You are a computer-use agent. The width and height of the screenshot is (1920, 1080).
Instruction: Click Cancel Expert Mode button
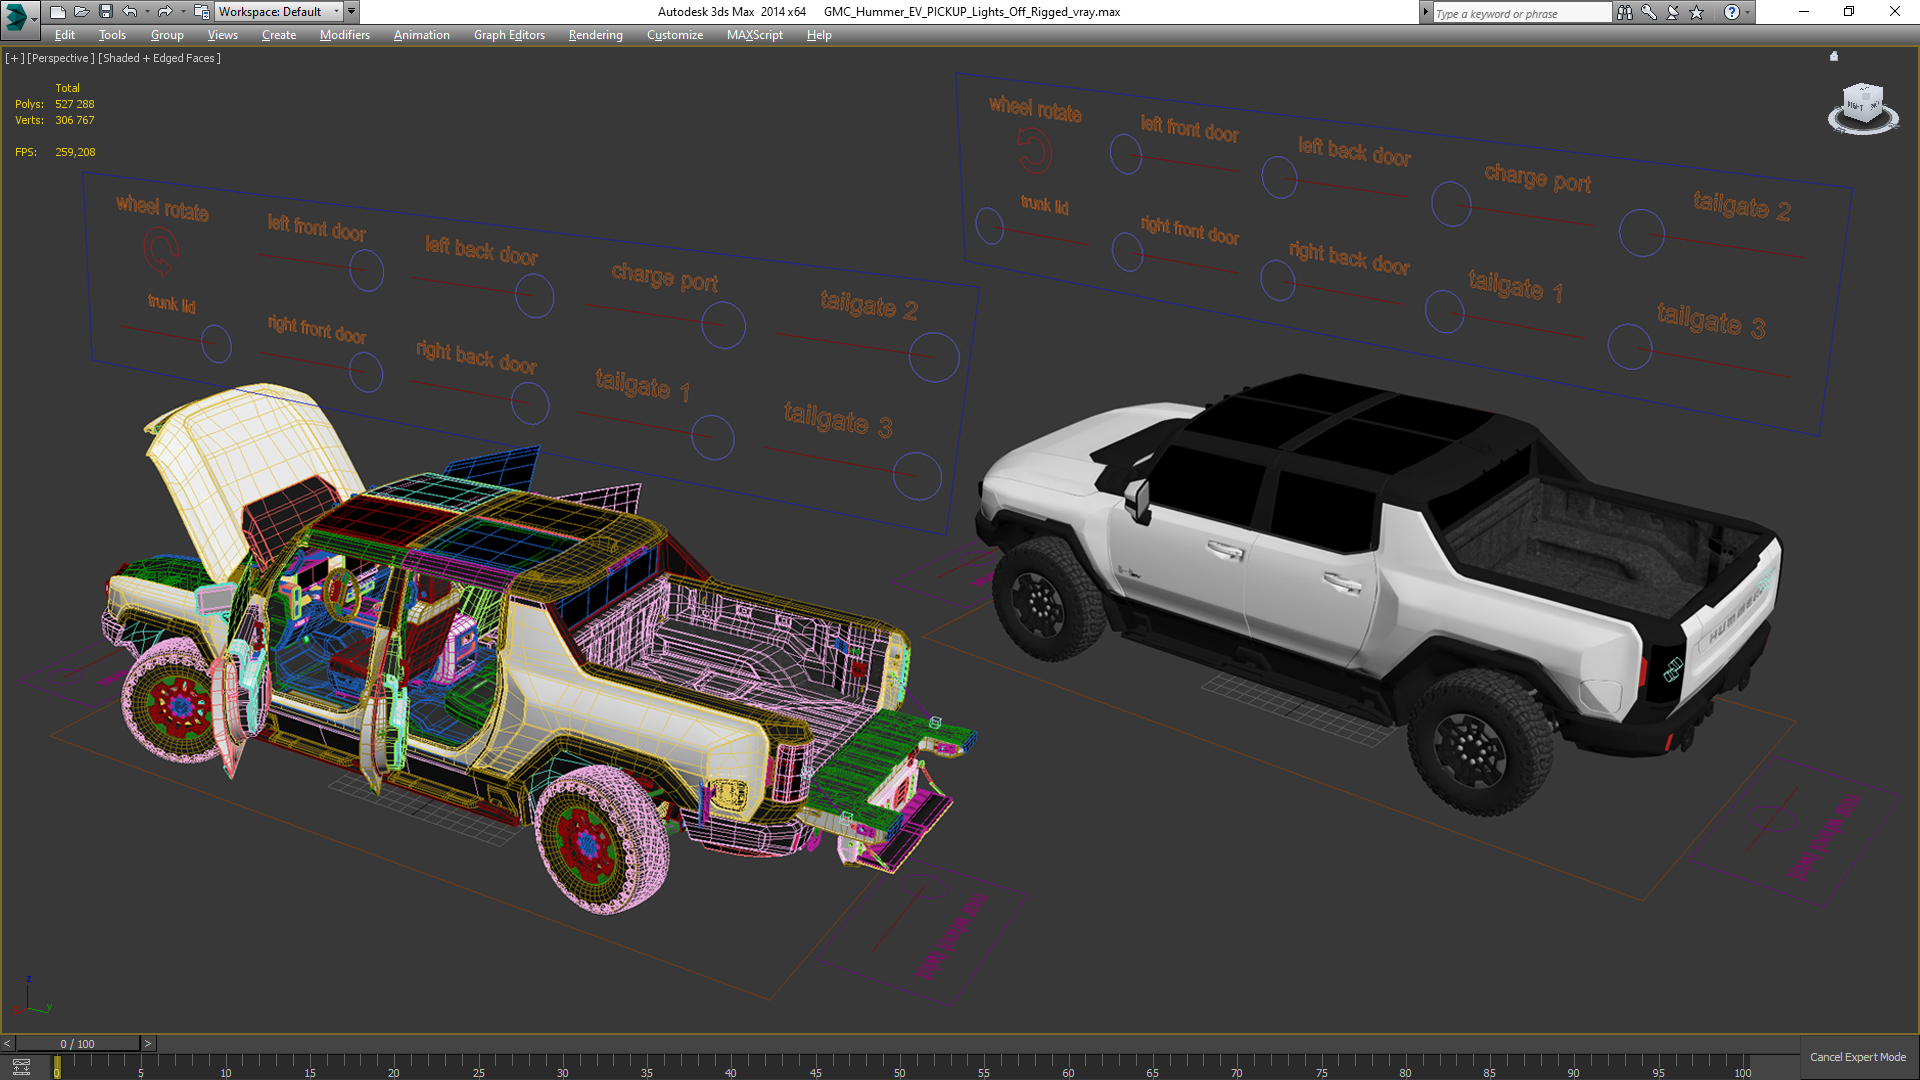pos(1858,1057)
